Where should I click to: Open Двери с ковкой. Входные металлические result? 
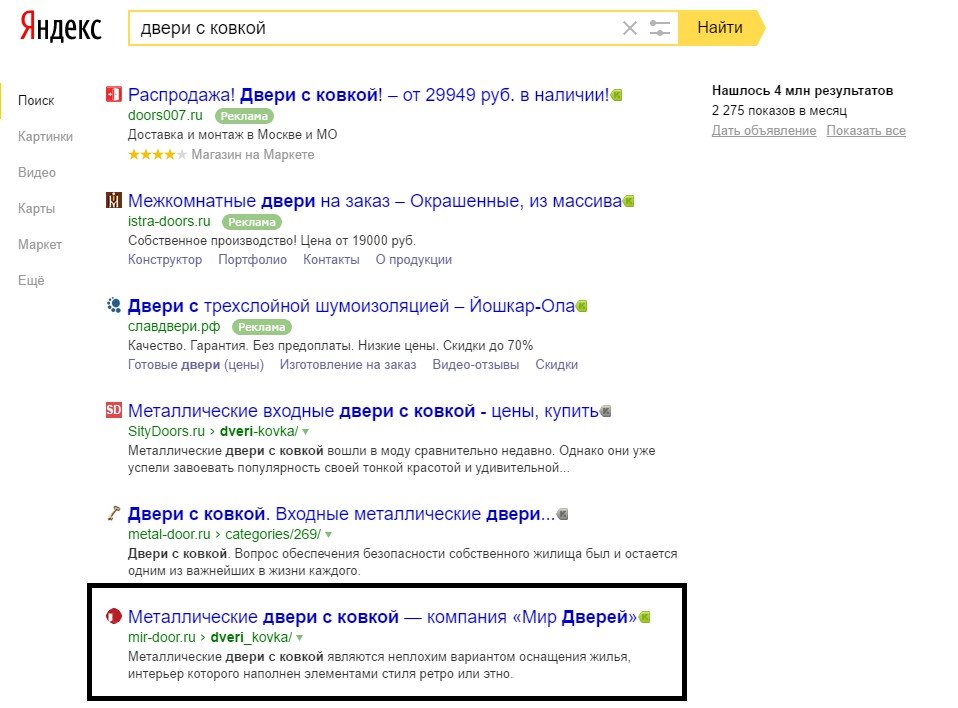click(342, 514)
